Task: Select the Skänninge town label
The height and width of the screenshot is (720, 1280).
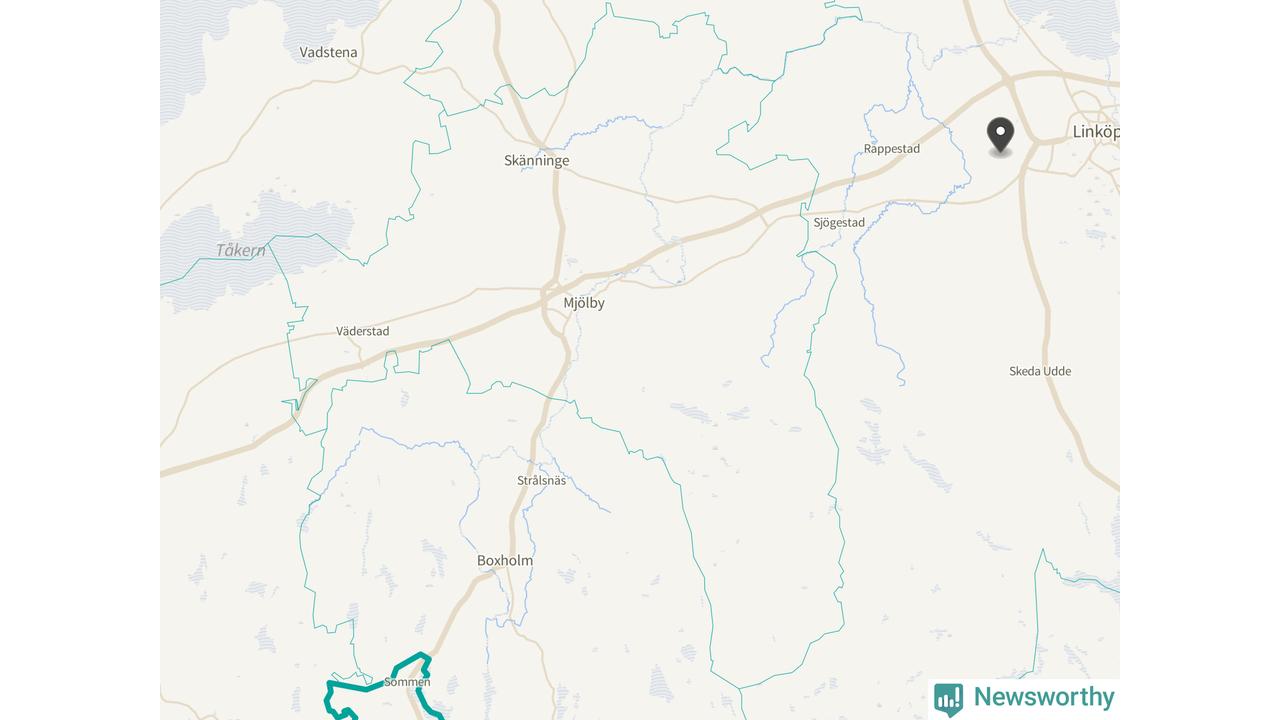Action: (x=537, y=160)
